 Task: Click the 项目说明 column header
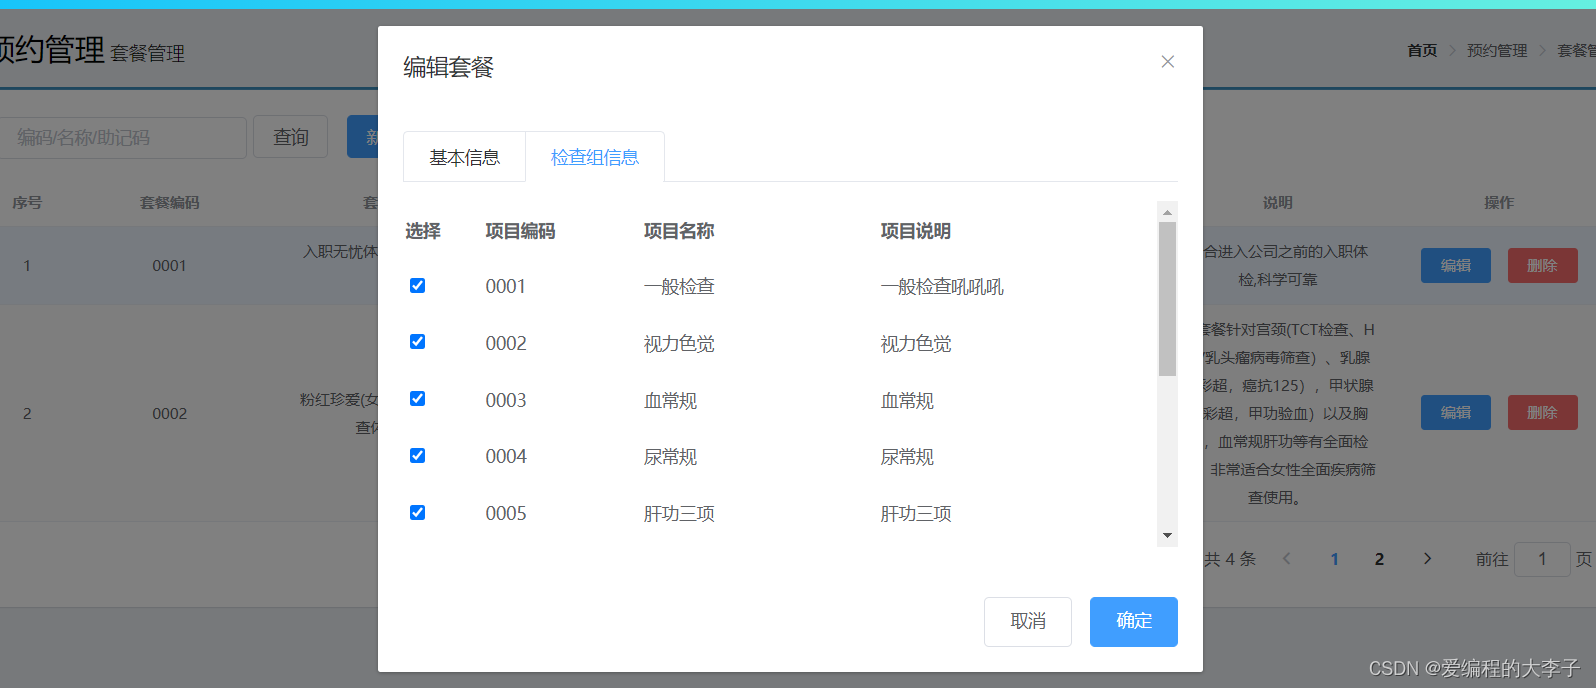pyautogui.click(x=916, y=231)
